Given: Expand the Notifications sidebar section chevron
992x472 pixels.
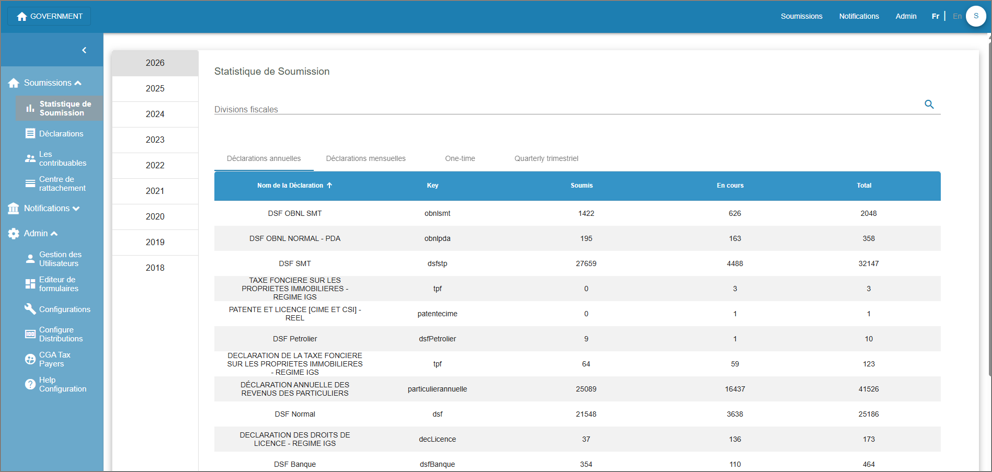Looking at the screenshot, I should pos(76,208).
